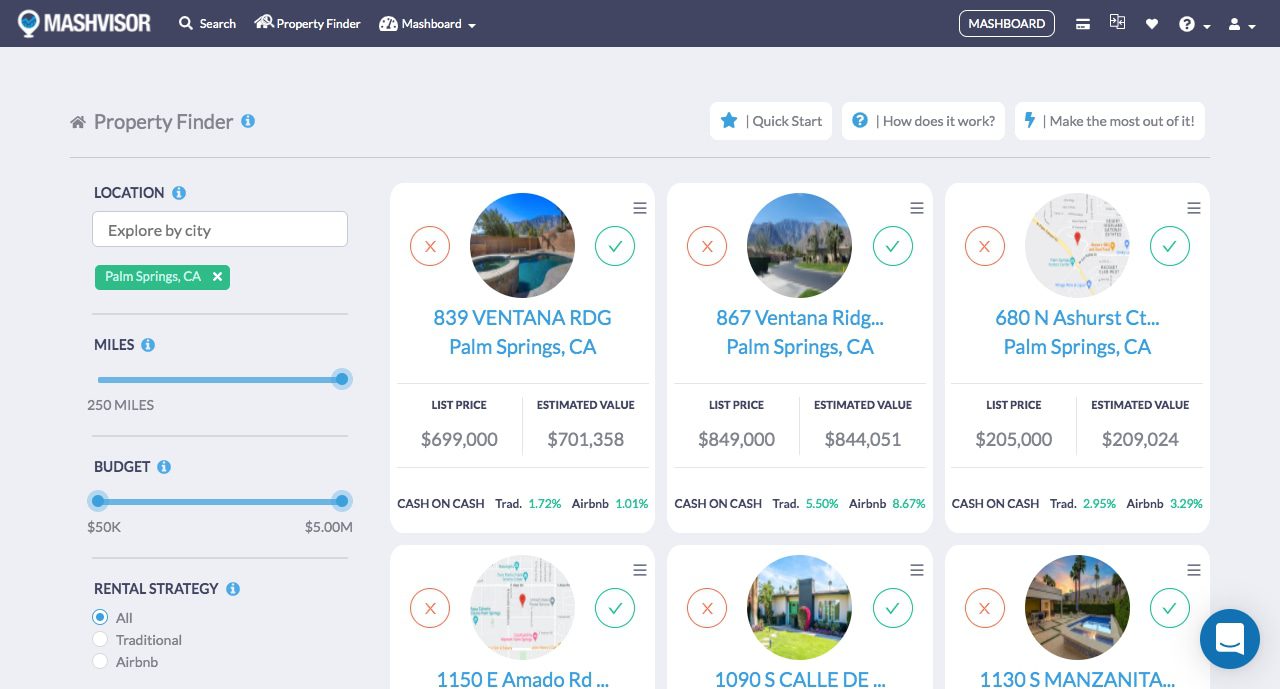The width and height of the screenshot is (1280, 689).
Task: Reject the 867 Ventana Ridge property
Action: click(707, 246)
